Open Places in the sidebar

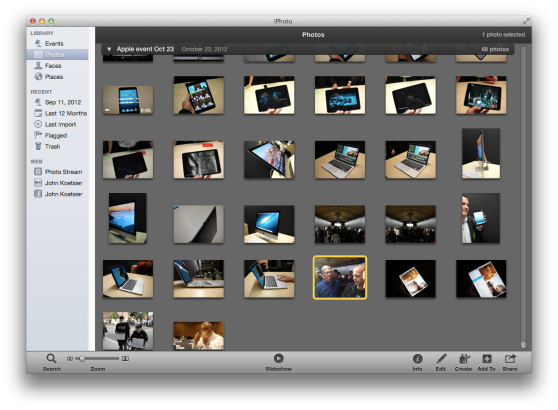point(54,77)
